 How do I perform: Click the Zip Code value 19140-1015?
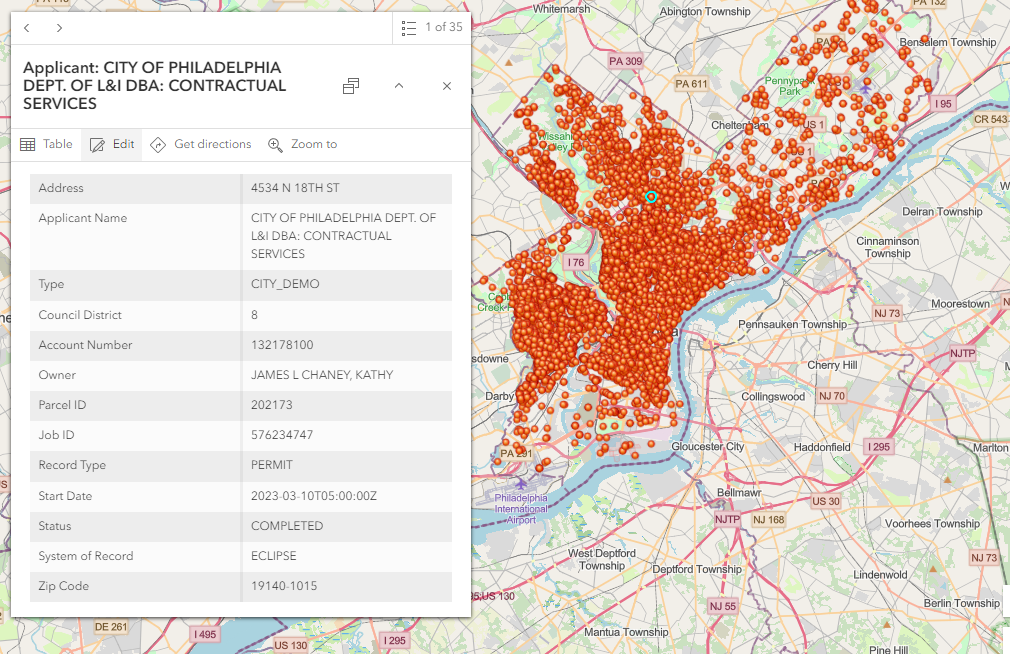pos(284,586)
